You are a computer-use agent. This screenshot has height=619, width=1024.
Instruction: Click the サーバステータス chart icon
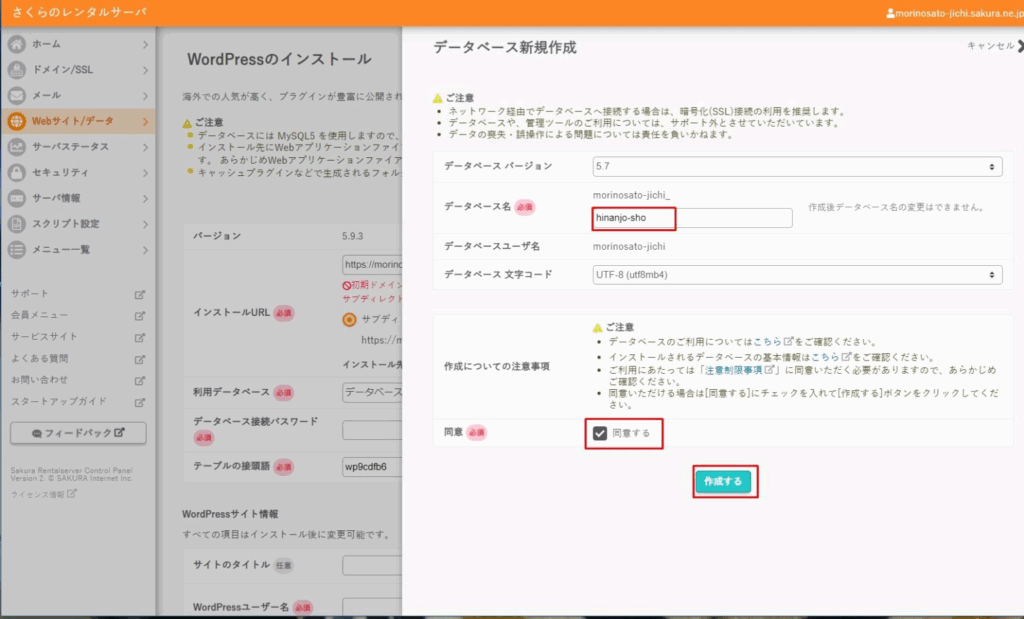click(17, 147)
